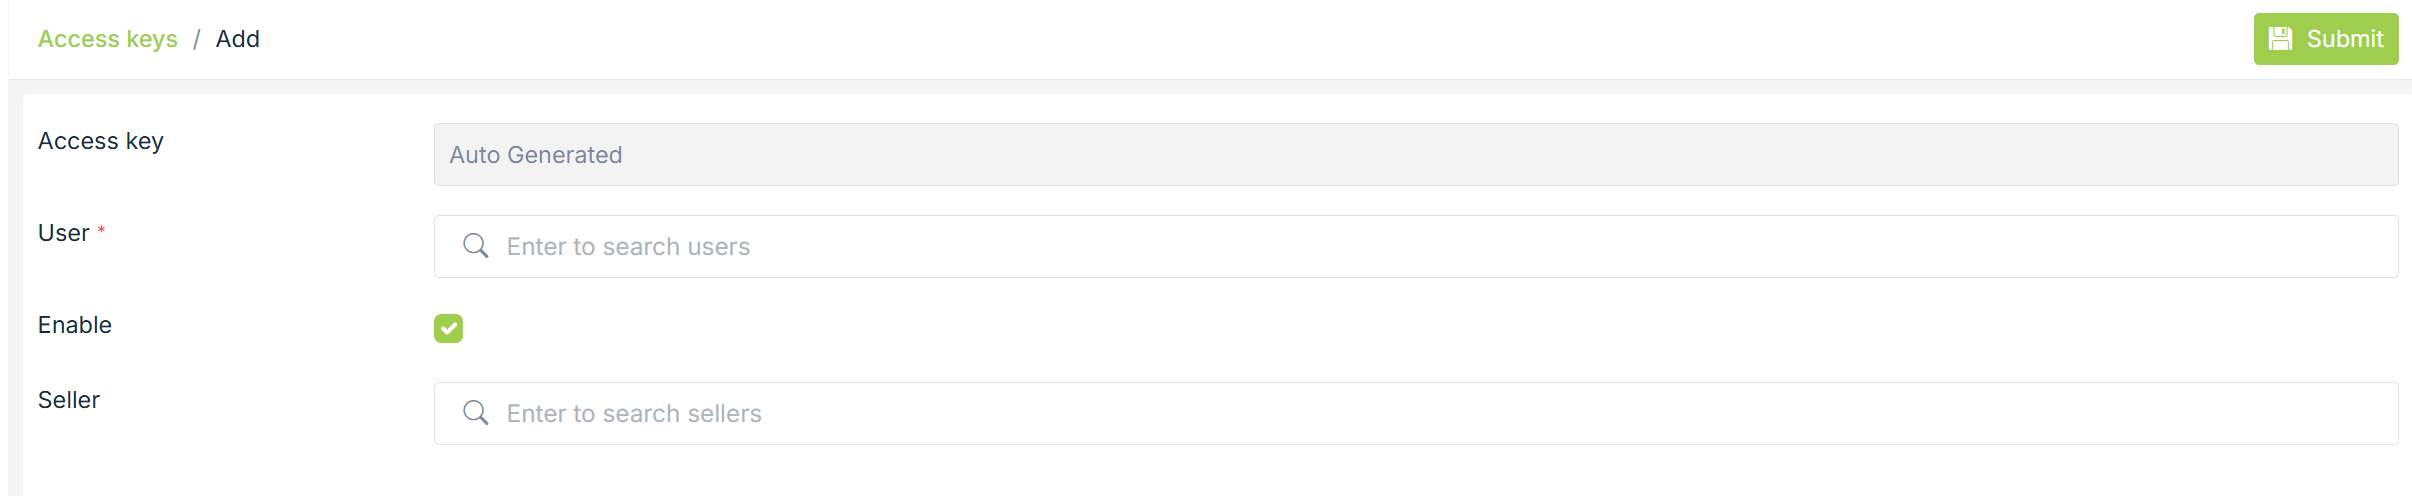
Task: Click the Enable label text
Action: click(75, 325)
